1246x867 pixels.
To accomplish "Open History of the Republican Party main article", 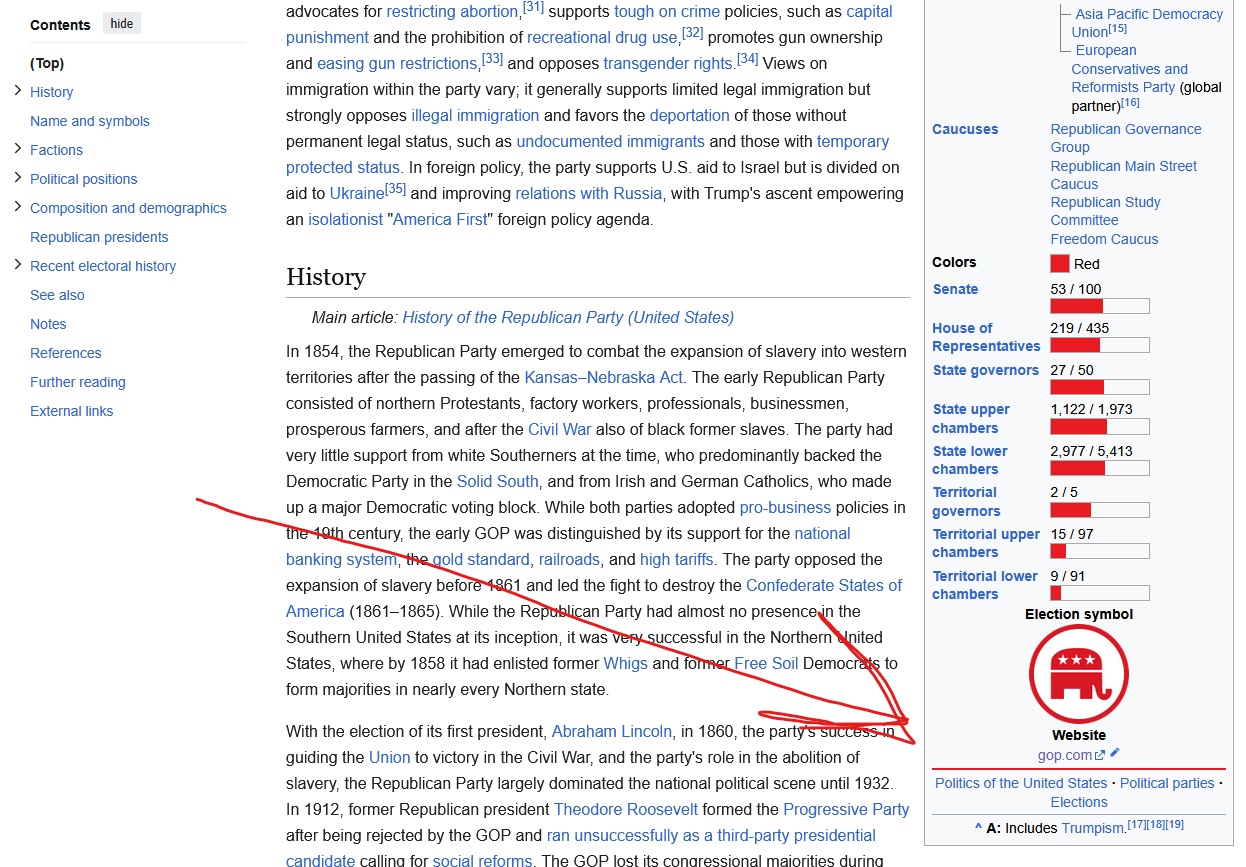I will click(x=568, y=317).
